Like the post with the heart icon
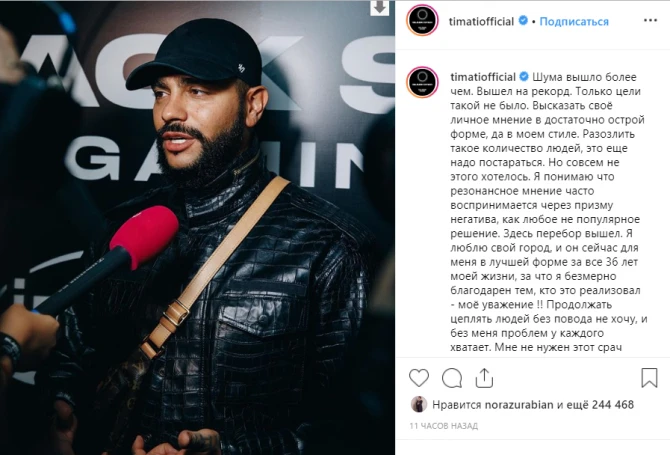The height and width of the screenshot is (455, 670). (419, 378)
